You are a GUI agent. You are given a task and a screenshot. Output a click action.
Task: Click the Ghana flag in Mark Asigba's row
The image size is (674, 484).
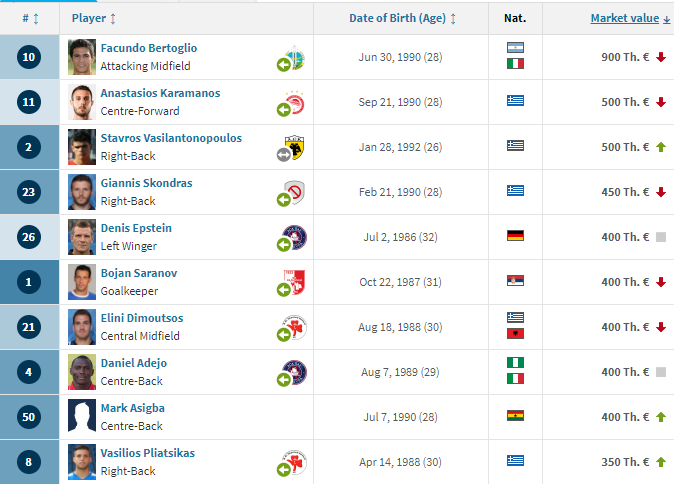515,416
